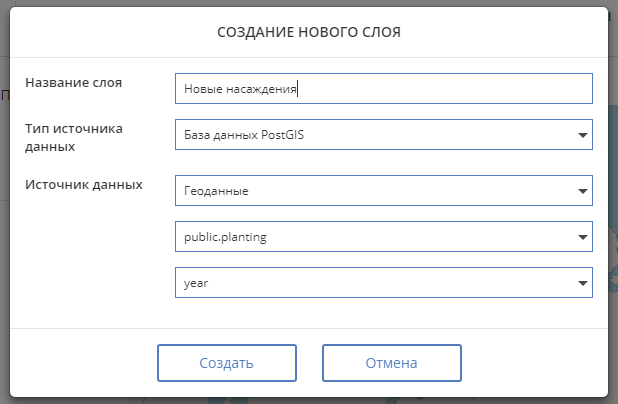Open the data source type dropdown
618x404 pixels.
point(383,134)
